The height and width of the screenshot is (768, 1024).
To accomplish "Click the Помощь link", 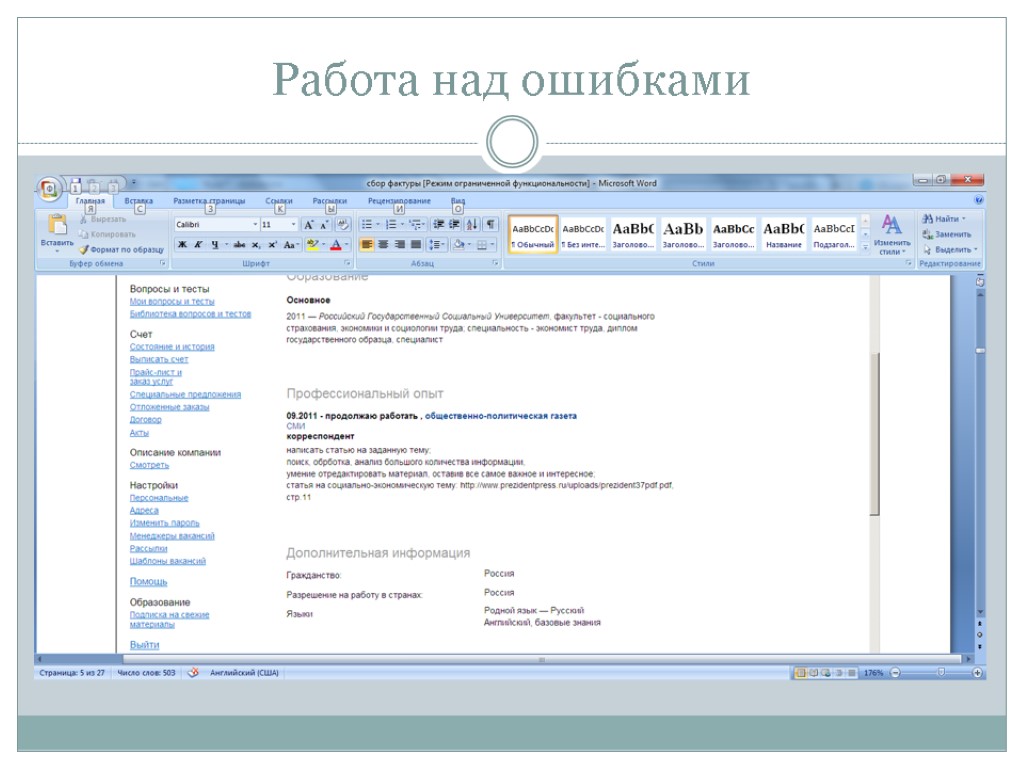I will pyautogui.click(x=148, y=582).
